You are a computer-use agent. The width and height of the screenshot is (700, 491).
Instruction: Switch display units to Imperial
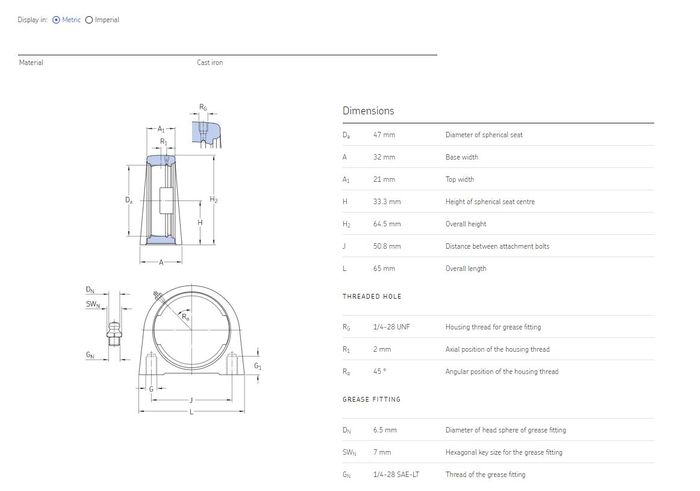[90, 20]
